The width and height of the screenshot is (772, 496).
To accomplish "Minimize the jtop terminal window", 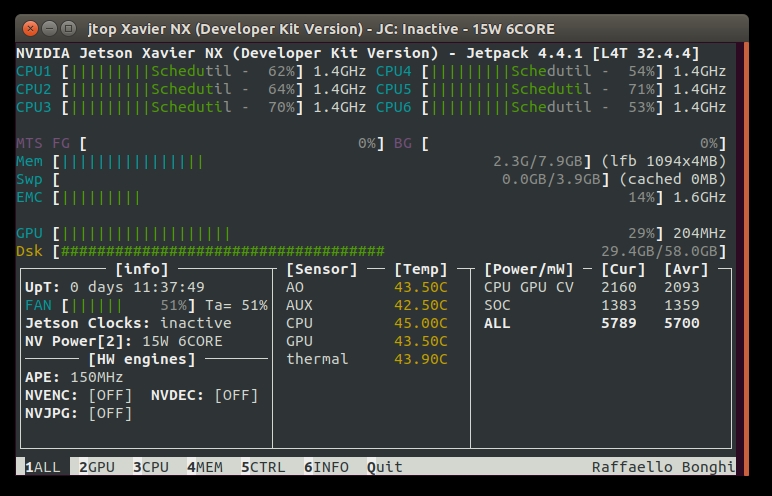I will coord(49,29).
